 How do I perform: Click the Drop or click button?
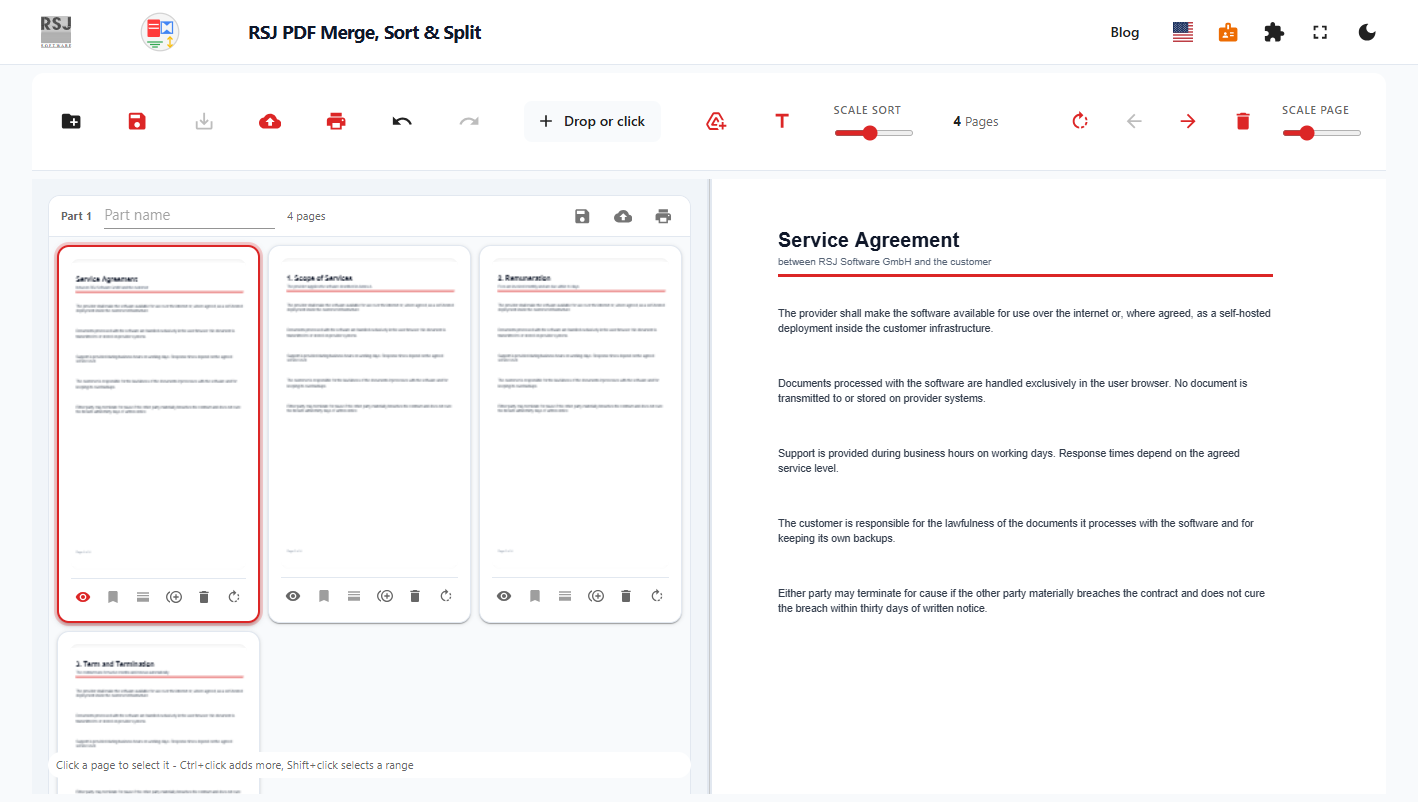(x=592, y=121)
